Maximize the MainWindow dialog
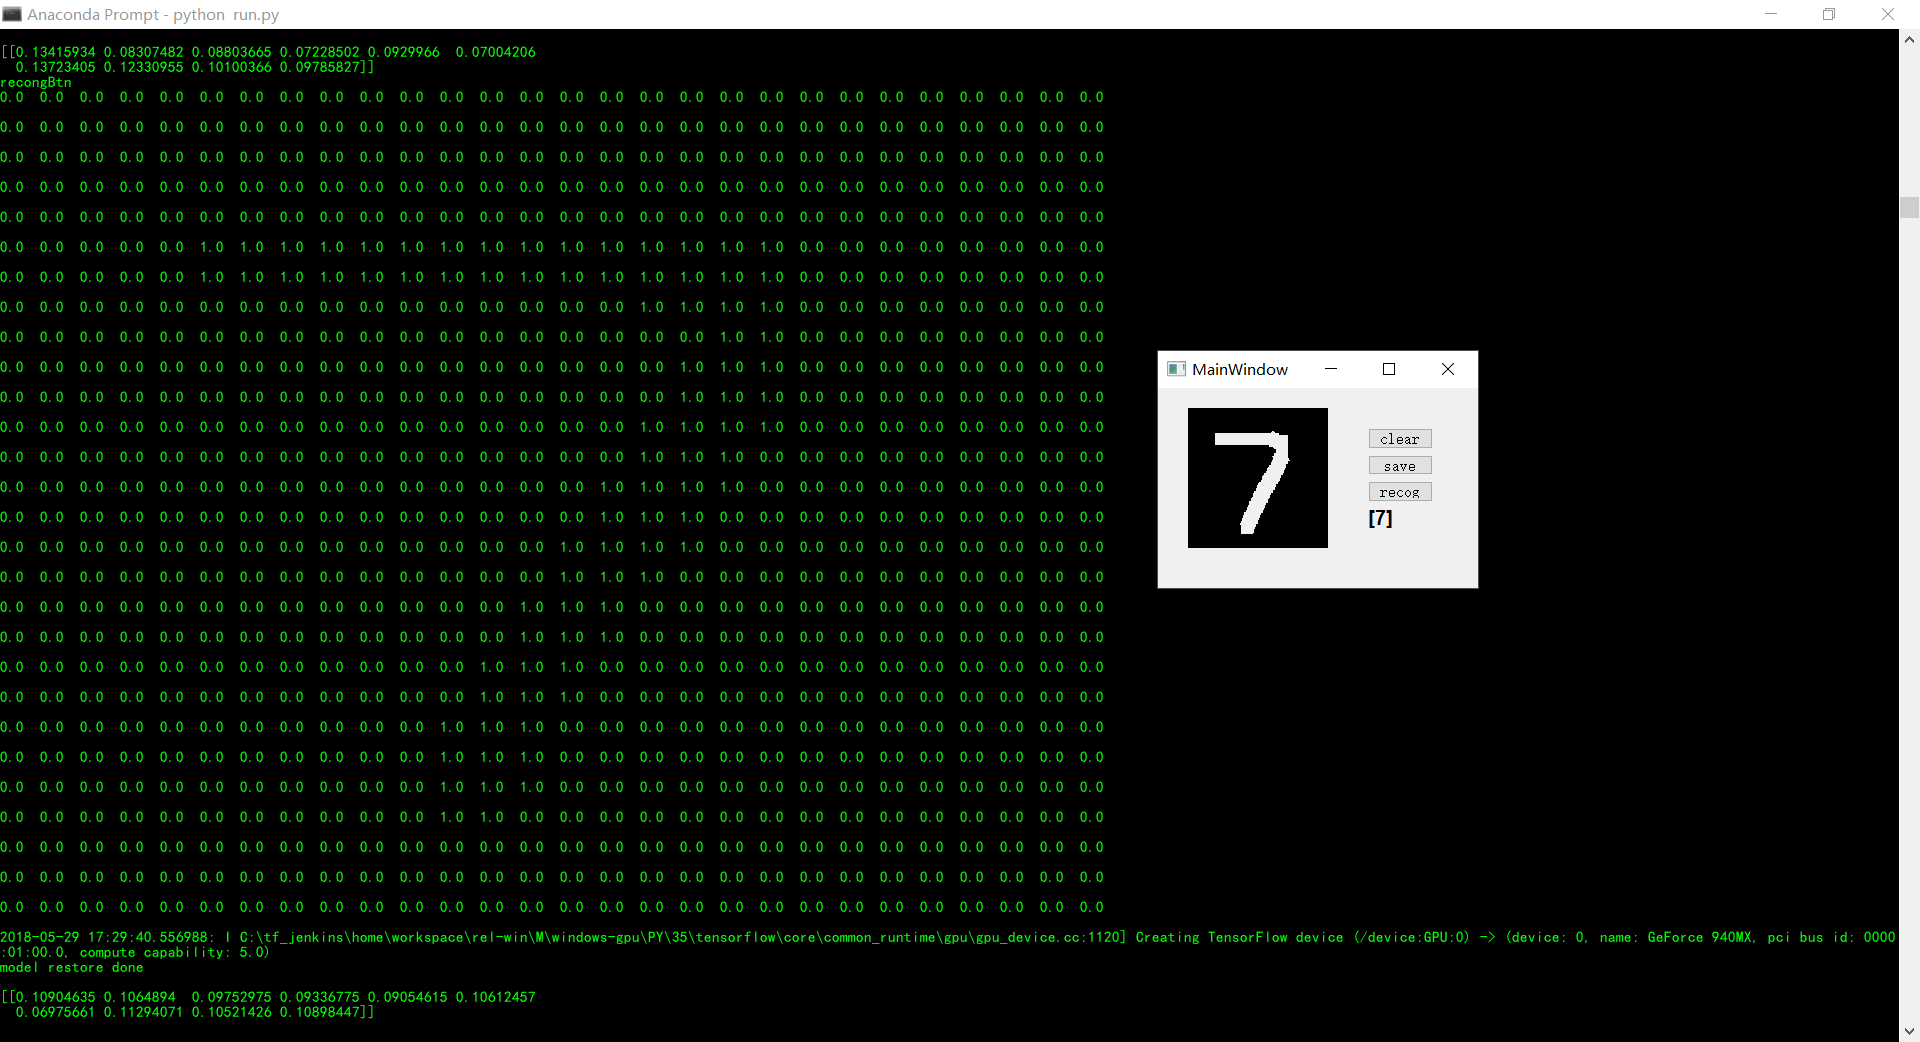Screen dimensions: 1920x1042 click(x=1389, y=369)
